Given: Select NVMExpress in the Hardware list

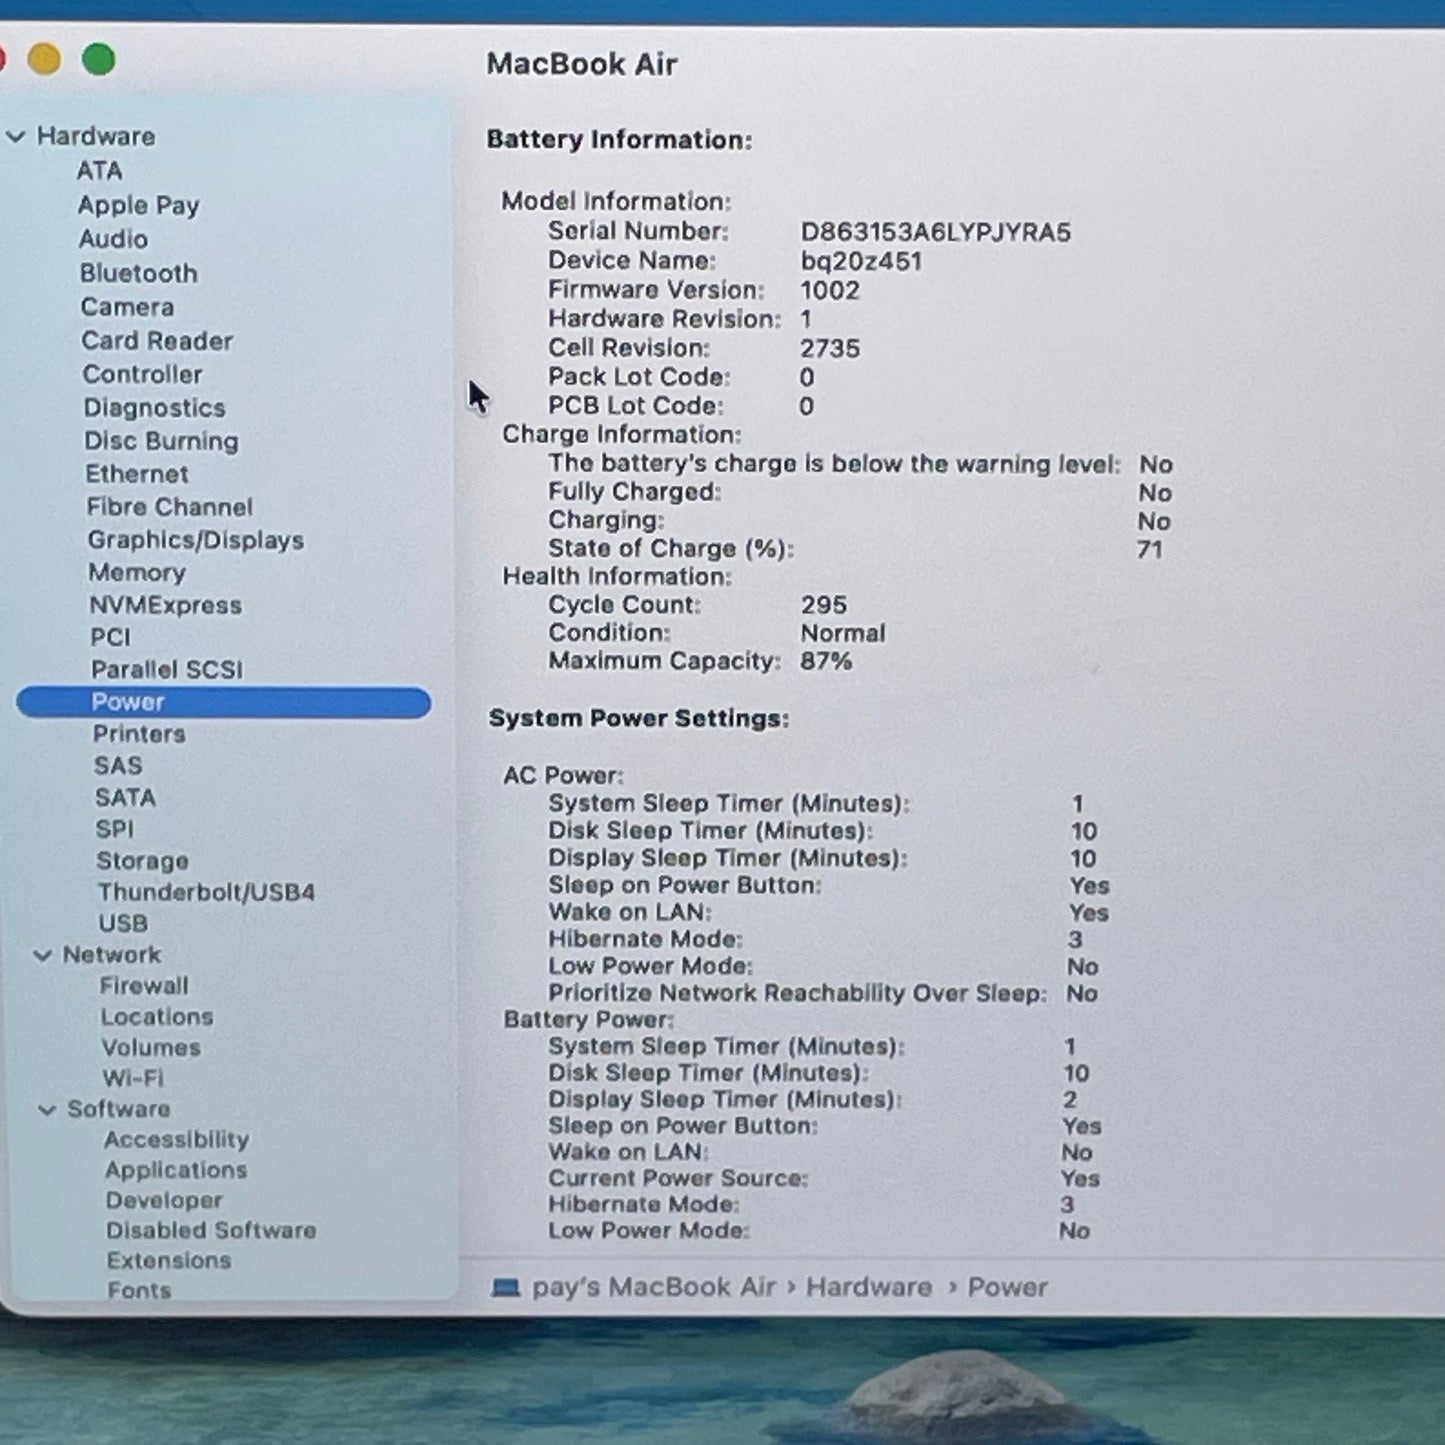Looking at the screenshot, I should pyautogui.click(x=165, y=606).
